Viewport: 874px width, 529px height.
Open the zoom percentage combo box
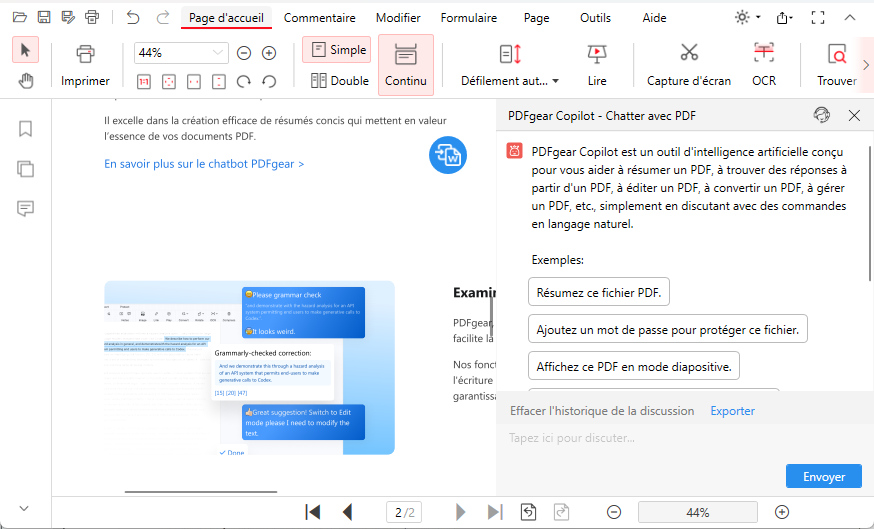181,53
